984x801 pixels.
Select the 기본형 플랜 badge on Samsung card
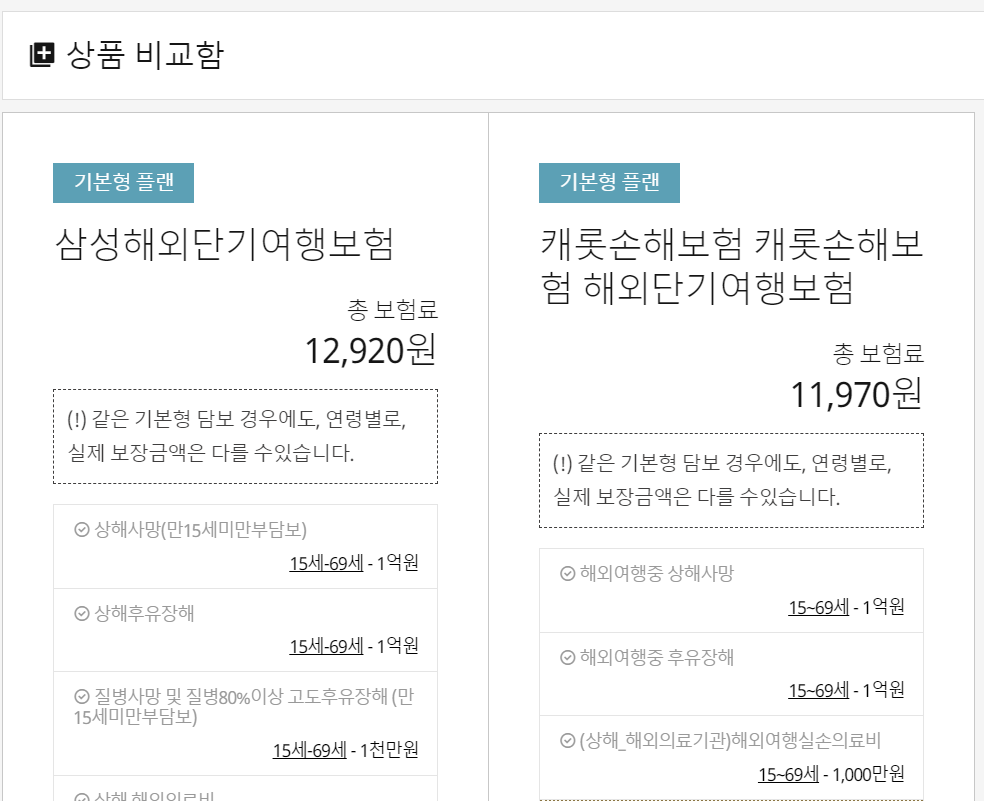click(123, 183)
